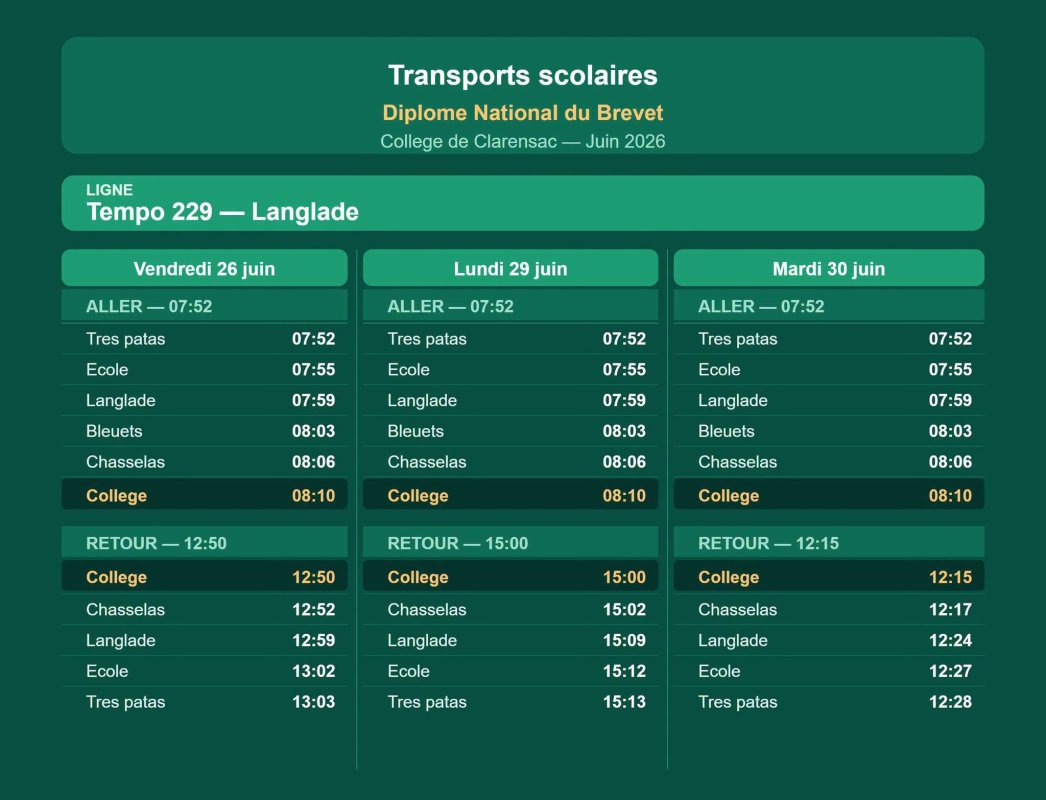Open the RETOUR — 15:00 section under Lundi

coord(510,543)
